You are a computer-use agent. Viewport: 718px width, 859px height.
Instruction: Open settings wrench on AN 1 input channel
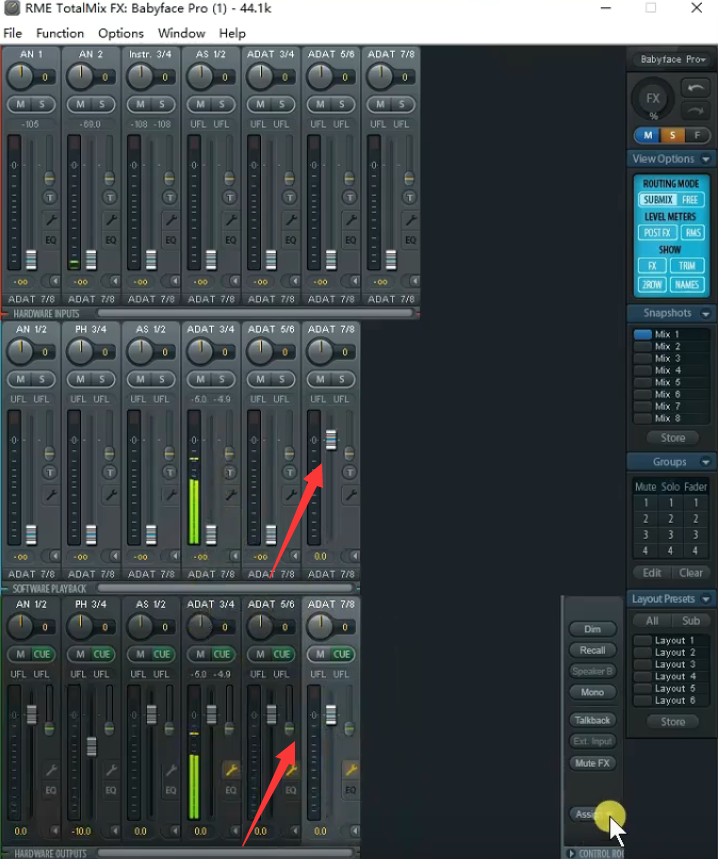[x=50, y=218]
